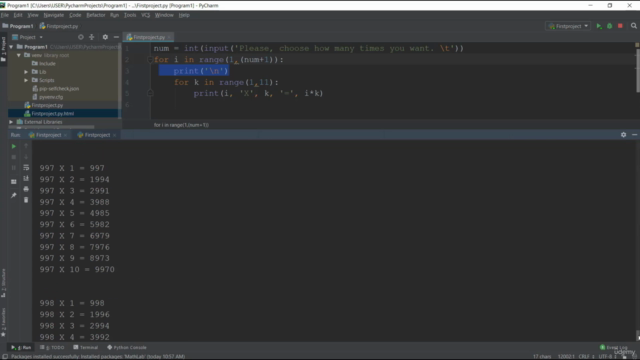Viewport: 640px width, 360px height.
Task: Close the Firstproject.py editor tab
Action: [x=169, y=37]
